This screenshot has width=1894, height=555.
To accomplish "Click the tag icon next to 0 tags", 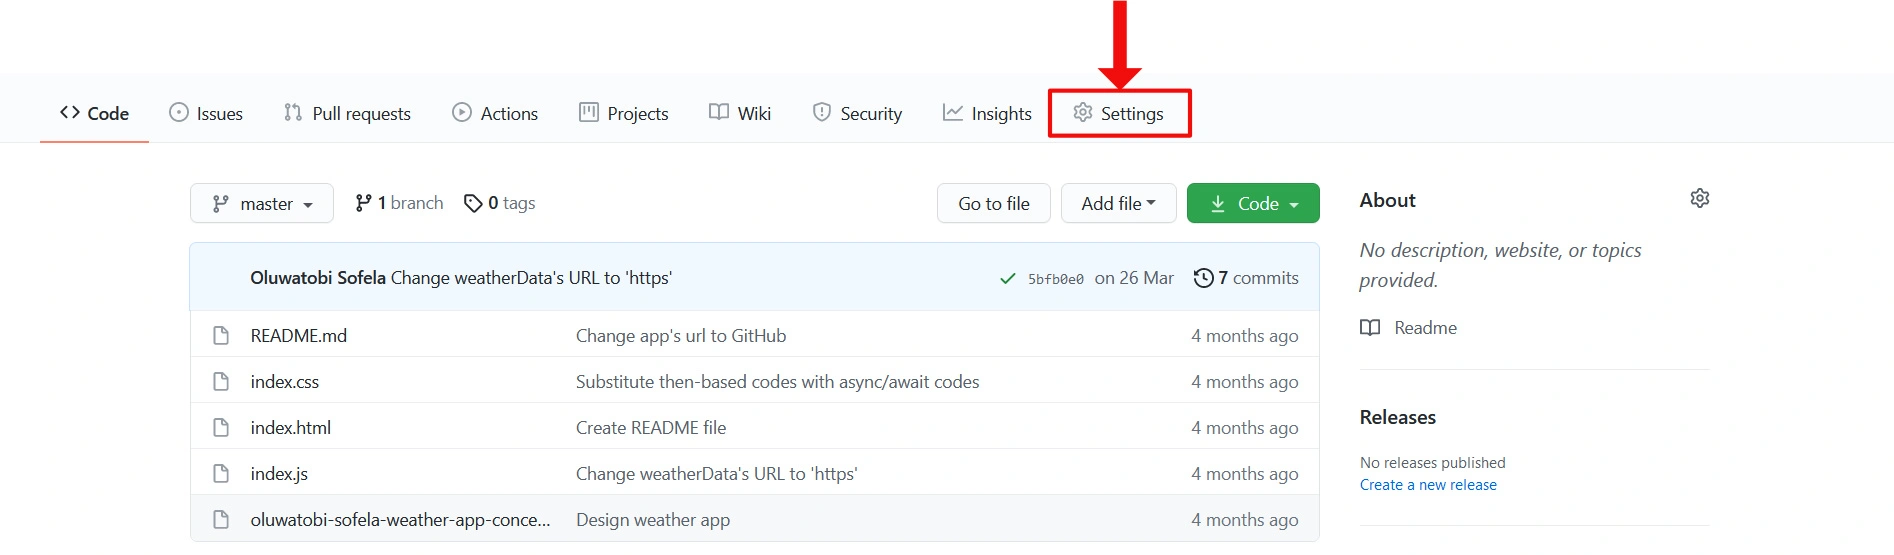I will (x=473, y=204).
